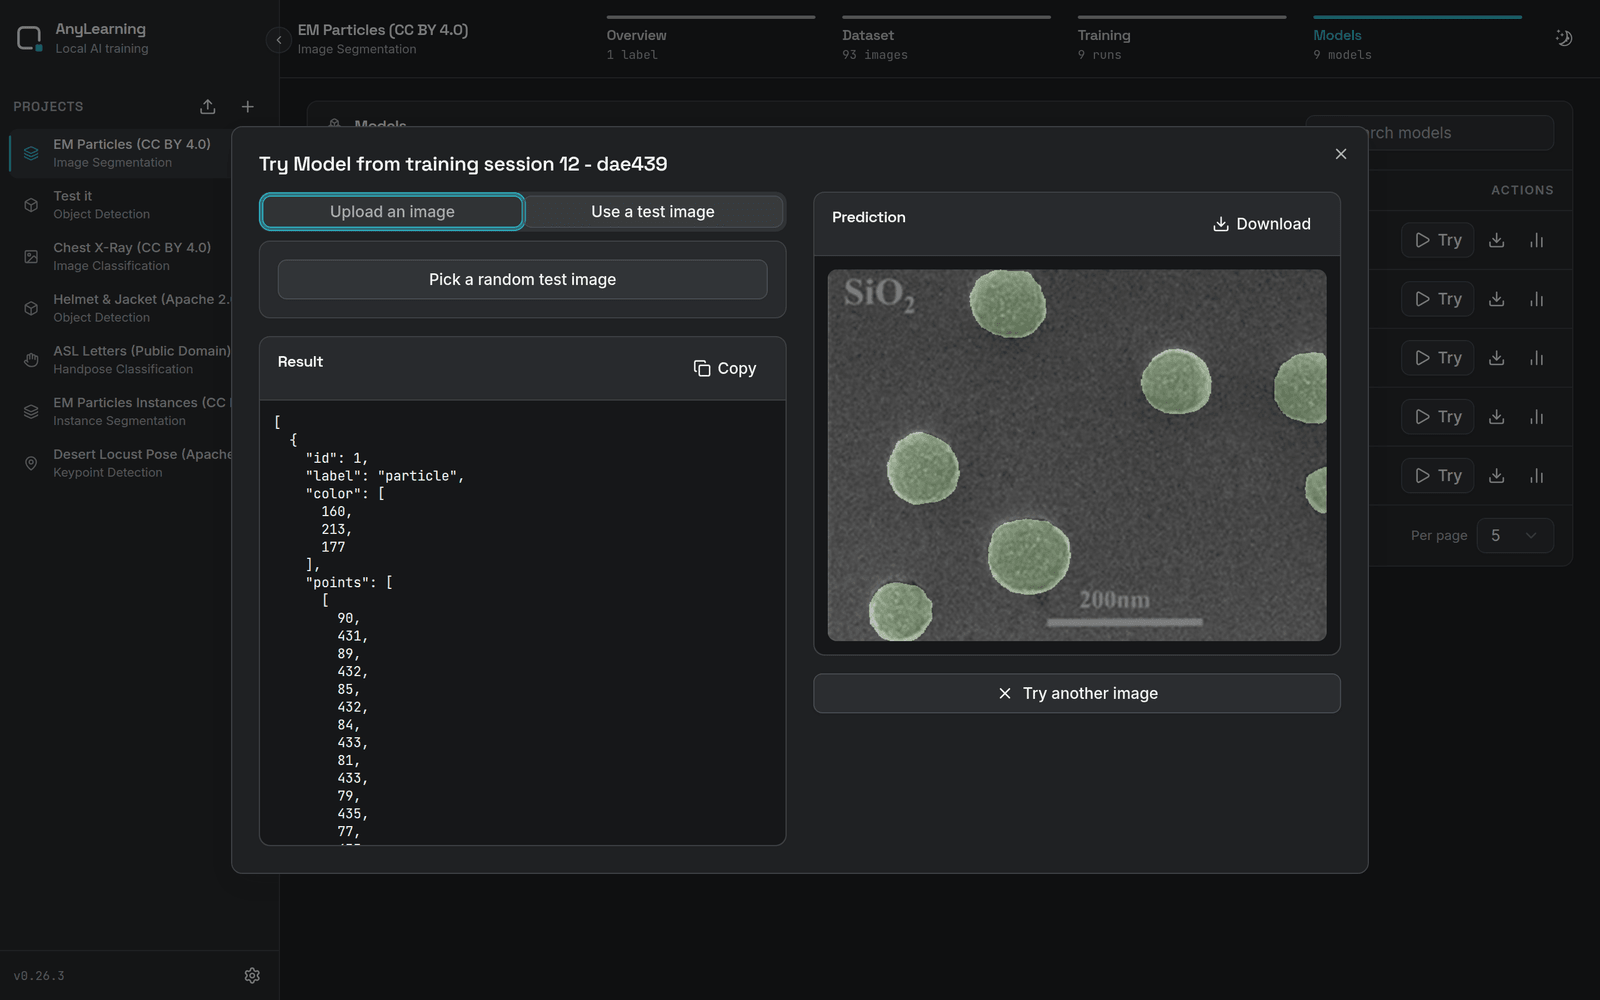
Task: Open settings gear at sidebar bottom
Action: tap(252, 975)
